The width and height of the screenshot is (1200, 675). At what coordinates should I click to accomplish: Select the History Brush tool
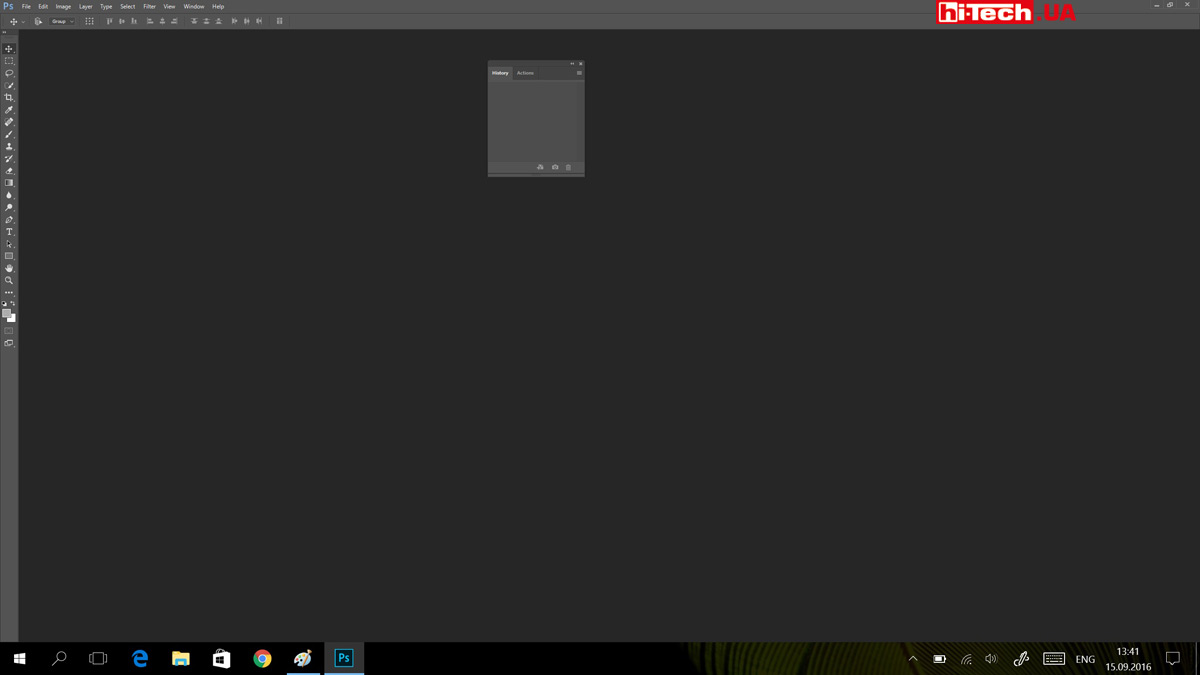click(9, 159)
